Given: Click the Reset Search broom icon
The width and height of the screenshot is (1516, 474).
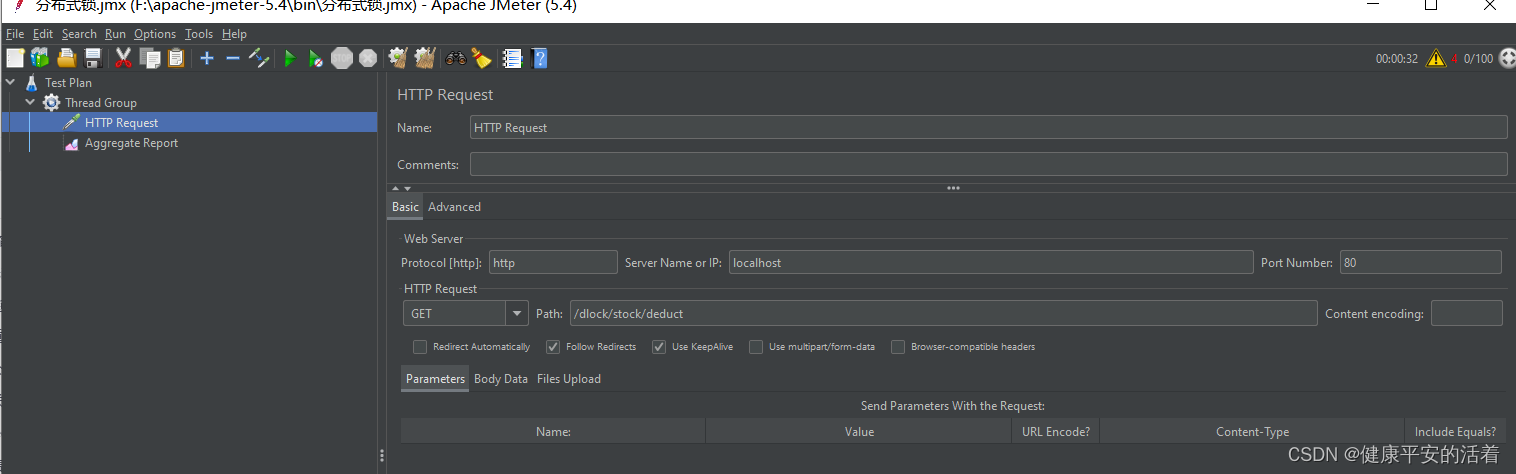Looking at the screenshot, I should pyautogui.click(x=482, y=58).
